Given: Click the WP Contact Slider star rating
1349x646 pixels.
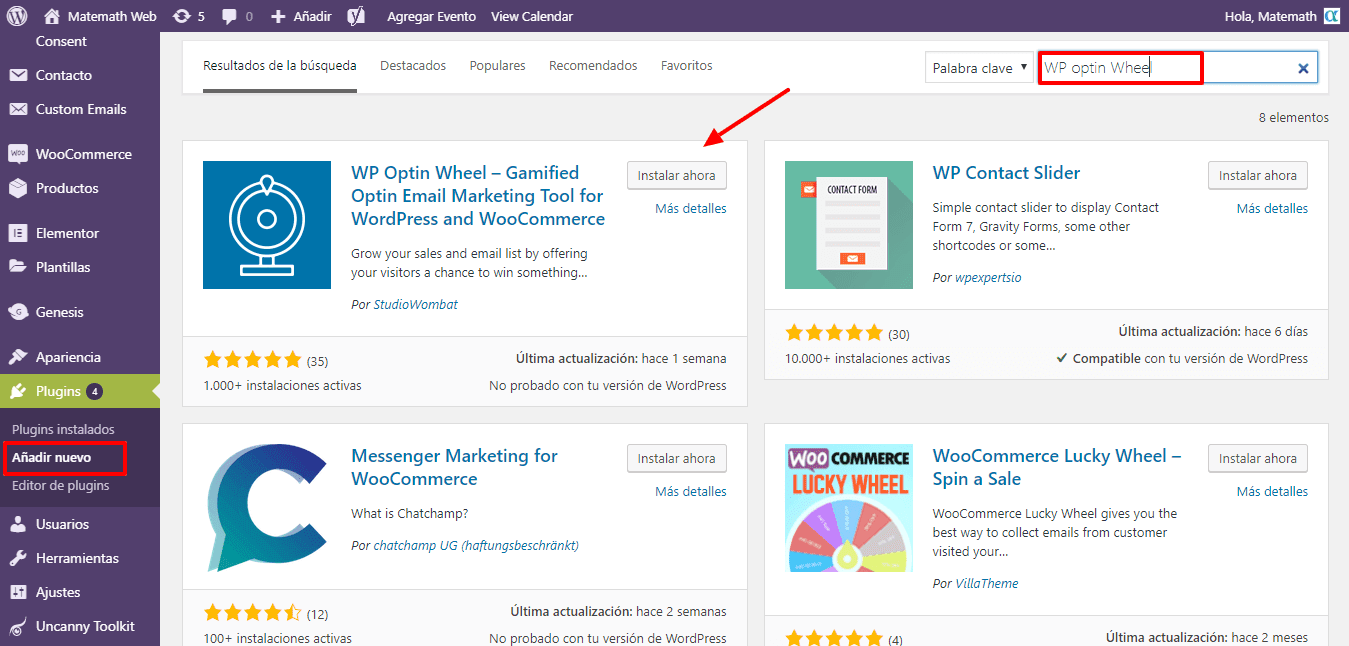Looking at the screenshot, I should 834,333.
